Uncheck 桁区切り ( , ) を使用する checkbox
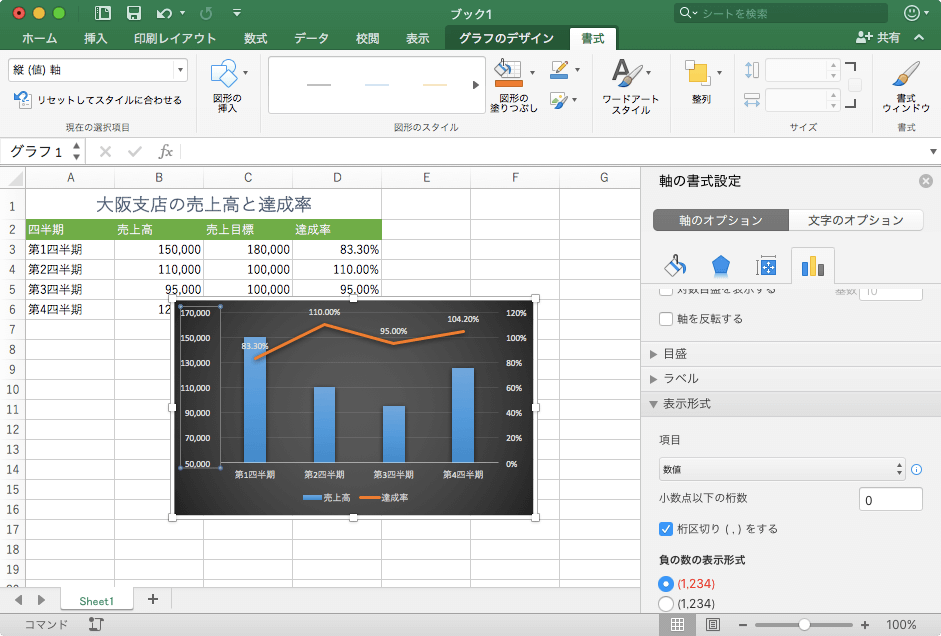941x636 pixels. click(666, 529)
